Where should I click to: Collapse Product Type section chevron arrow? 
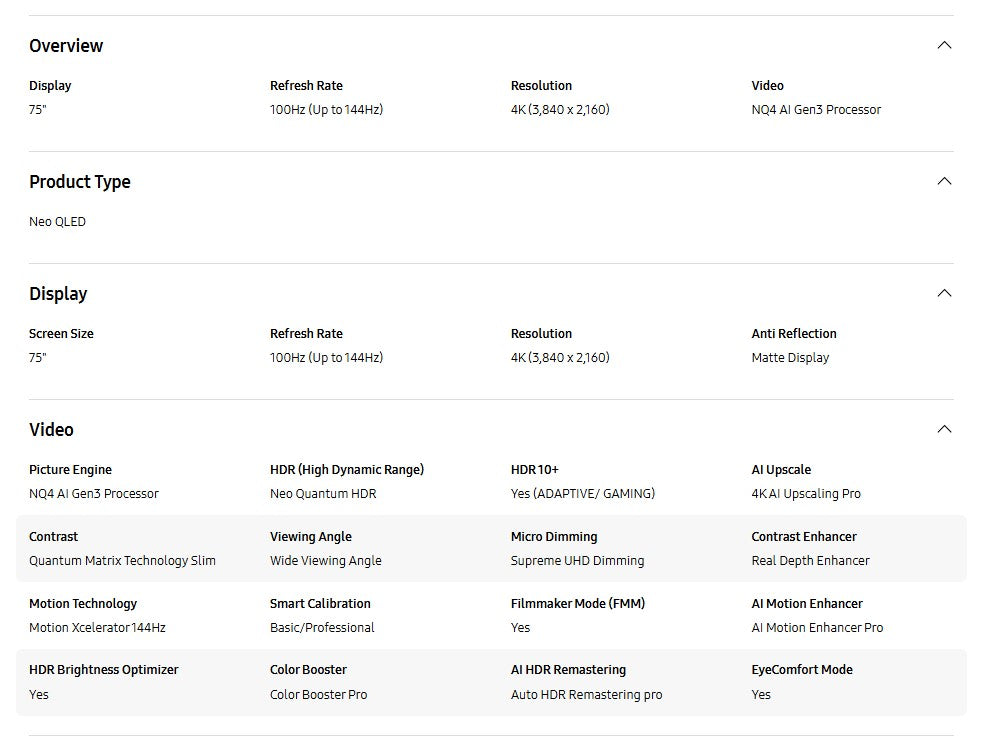point(943,182)
